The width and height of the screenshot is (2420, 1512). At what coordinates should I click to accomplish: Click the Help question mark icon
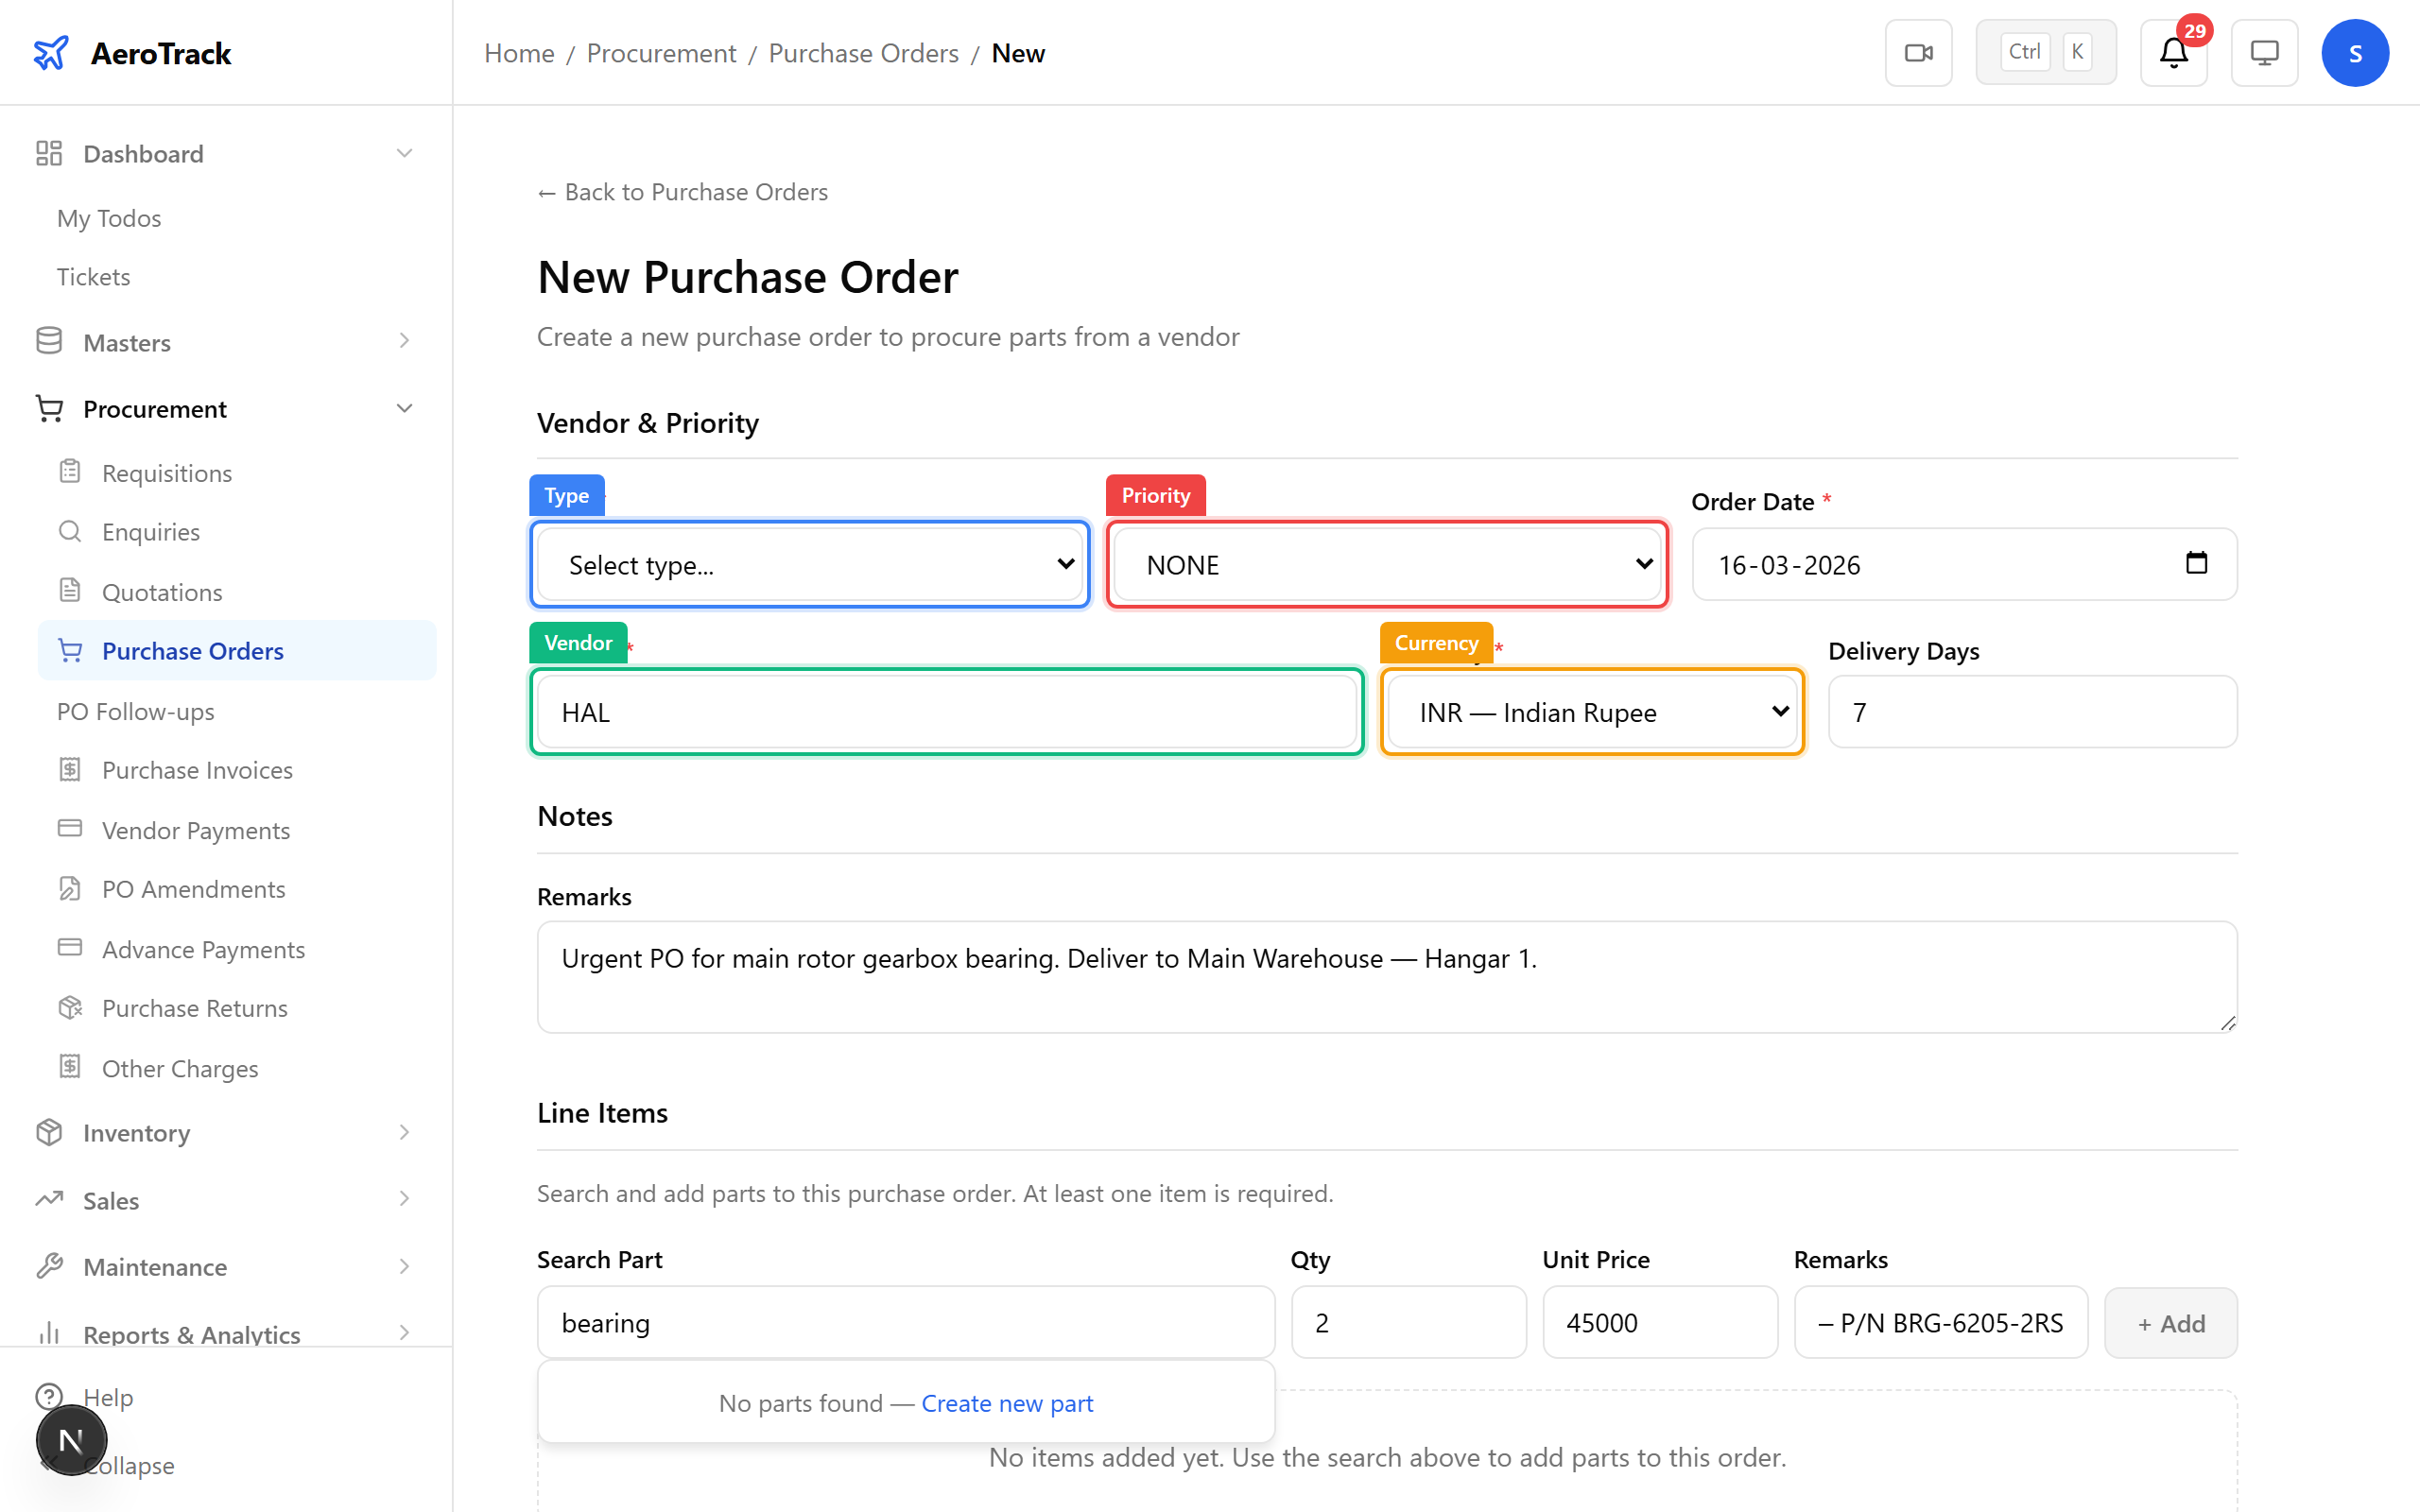click(51, 1397)
